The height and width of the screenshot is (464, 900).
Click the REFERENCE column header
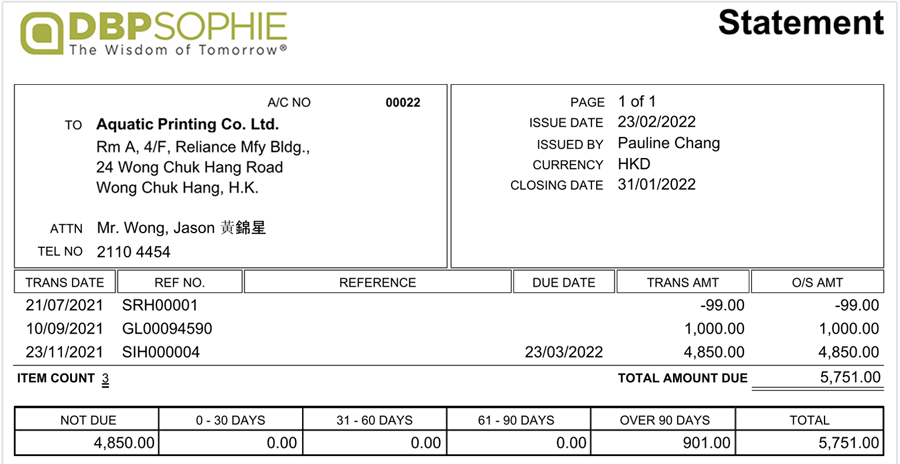click(x=377, y=282)
